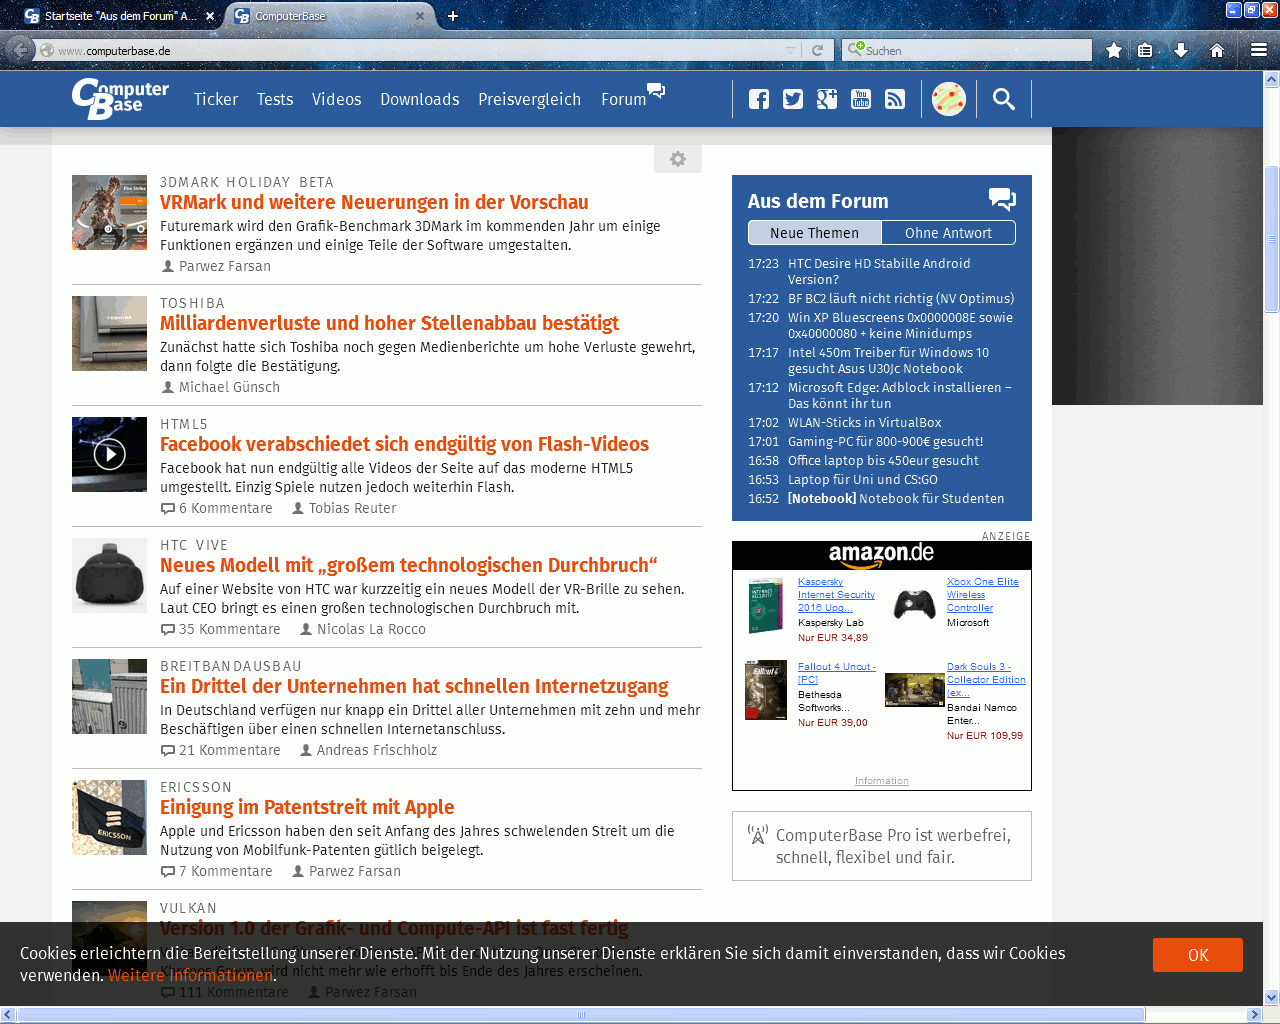Click the Ericsson flag thumbnail

point(110,818)
